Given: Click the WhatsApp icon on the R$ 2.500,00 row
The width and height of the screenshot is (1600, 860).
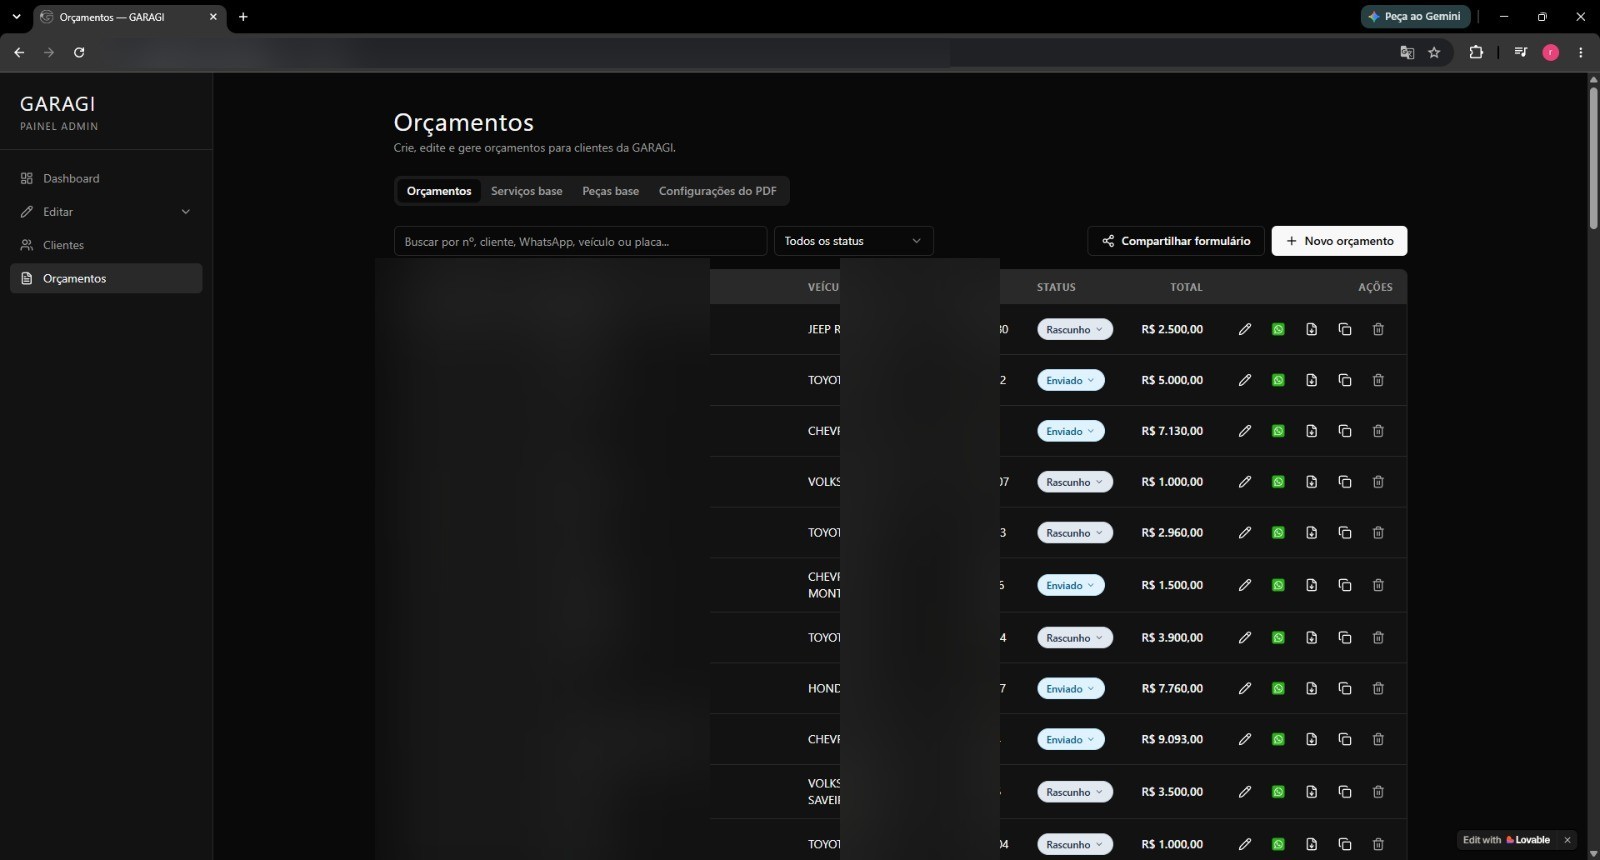Looking at the screenshot, I should click(1278, 329).
